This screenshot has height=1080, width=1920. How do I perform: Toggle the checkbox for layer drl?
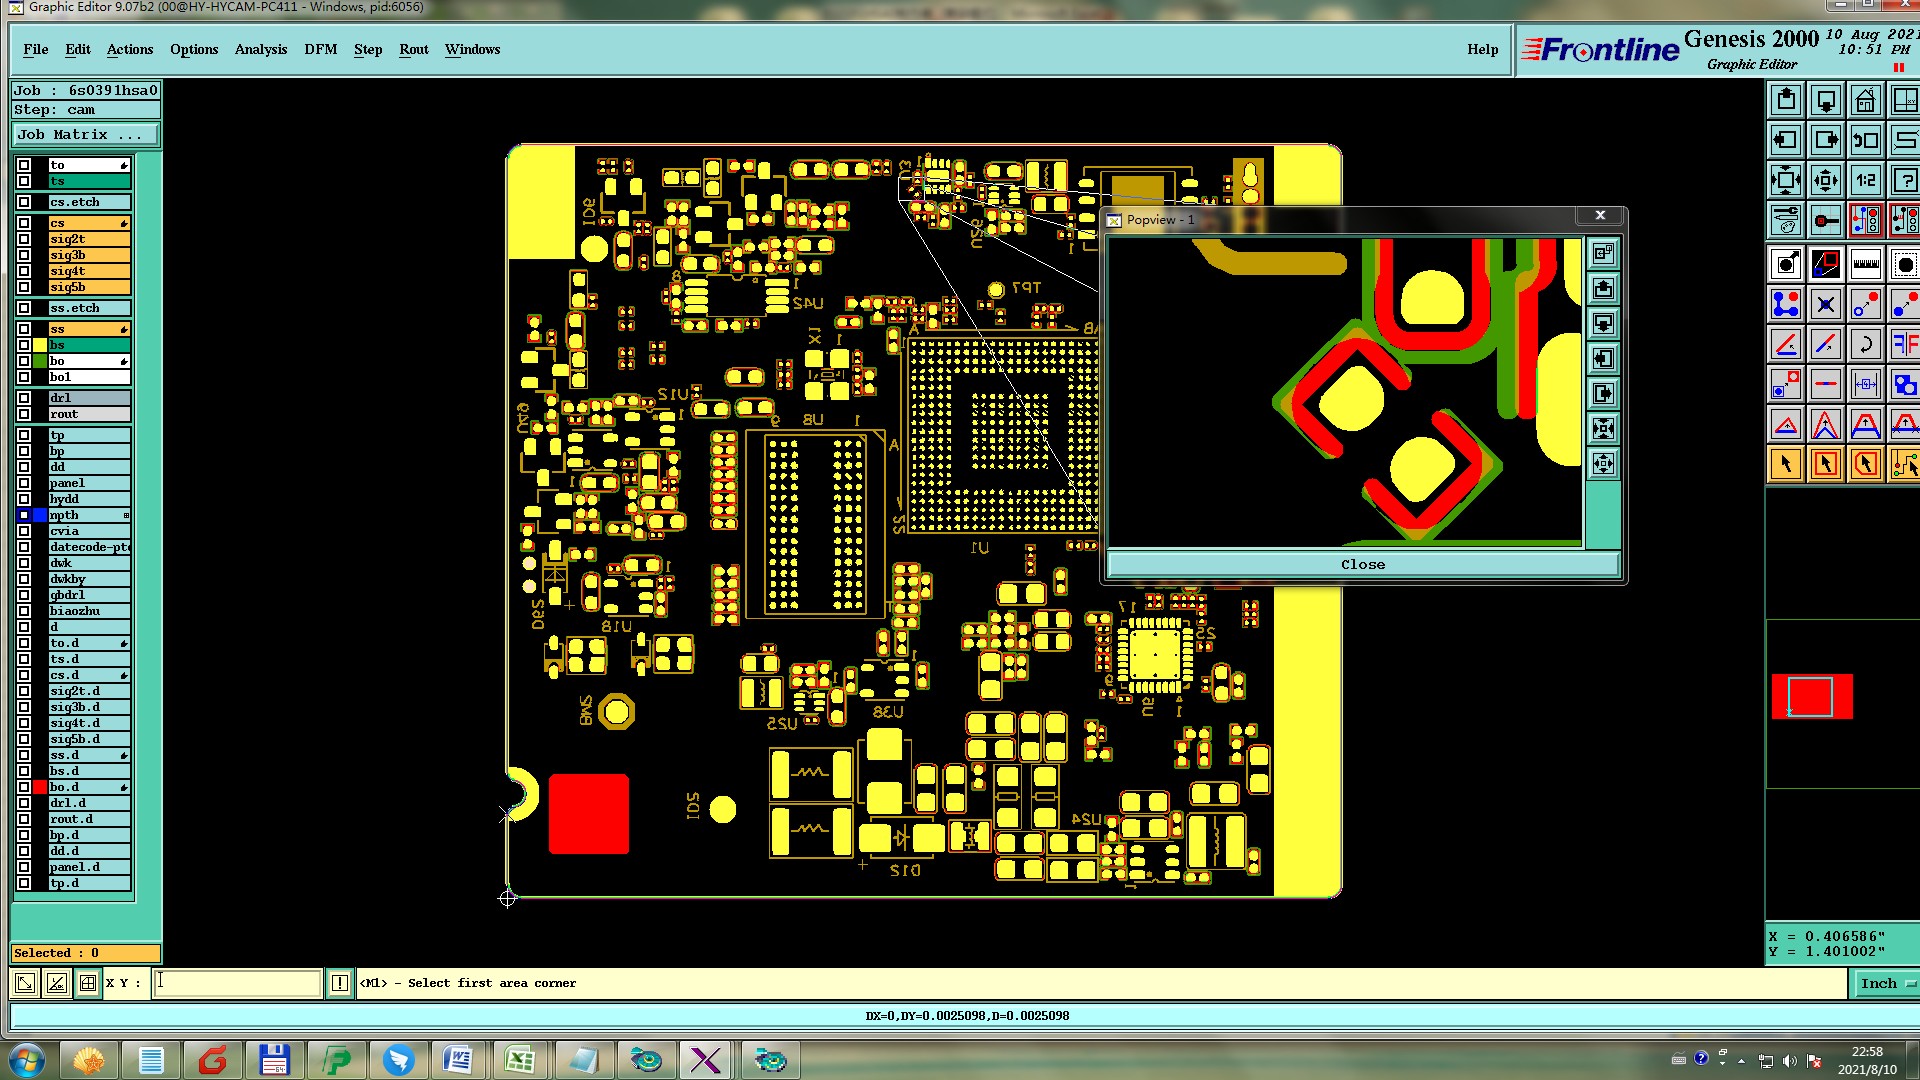tap(24, 398)
